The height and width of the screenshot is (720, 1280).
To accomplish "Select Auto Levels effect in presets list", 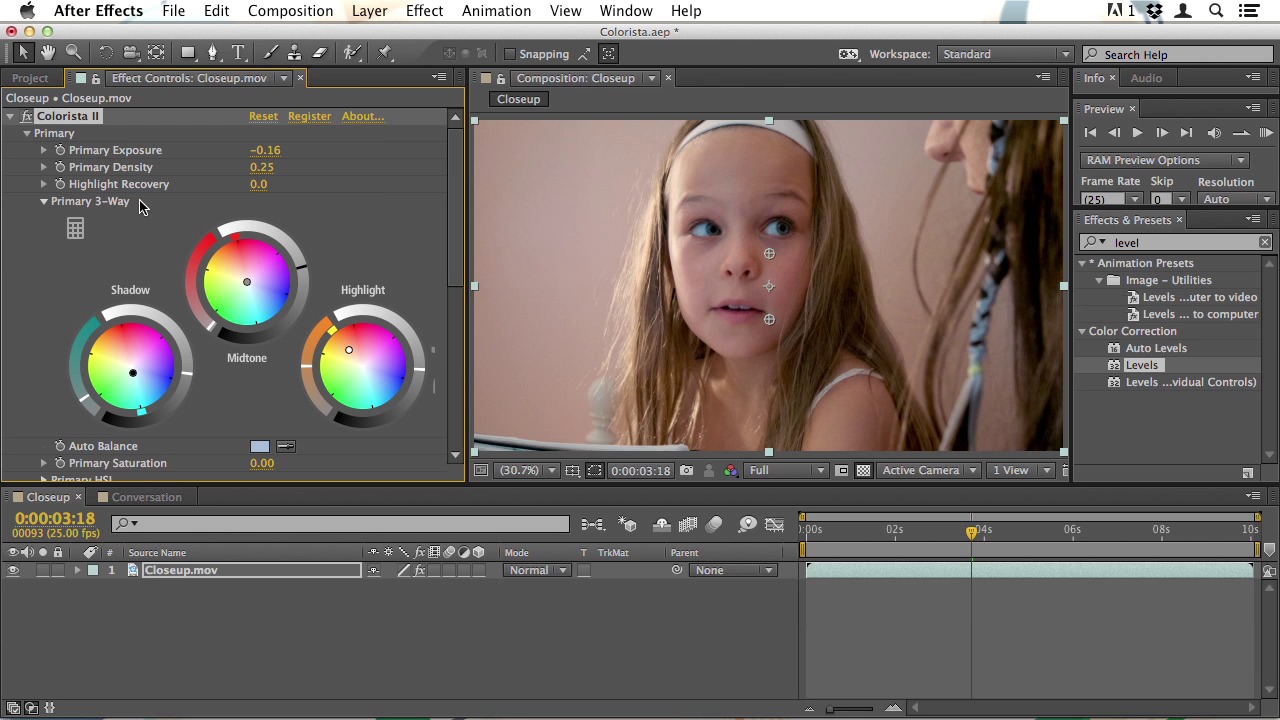I will 1156,348.
